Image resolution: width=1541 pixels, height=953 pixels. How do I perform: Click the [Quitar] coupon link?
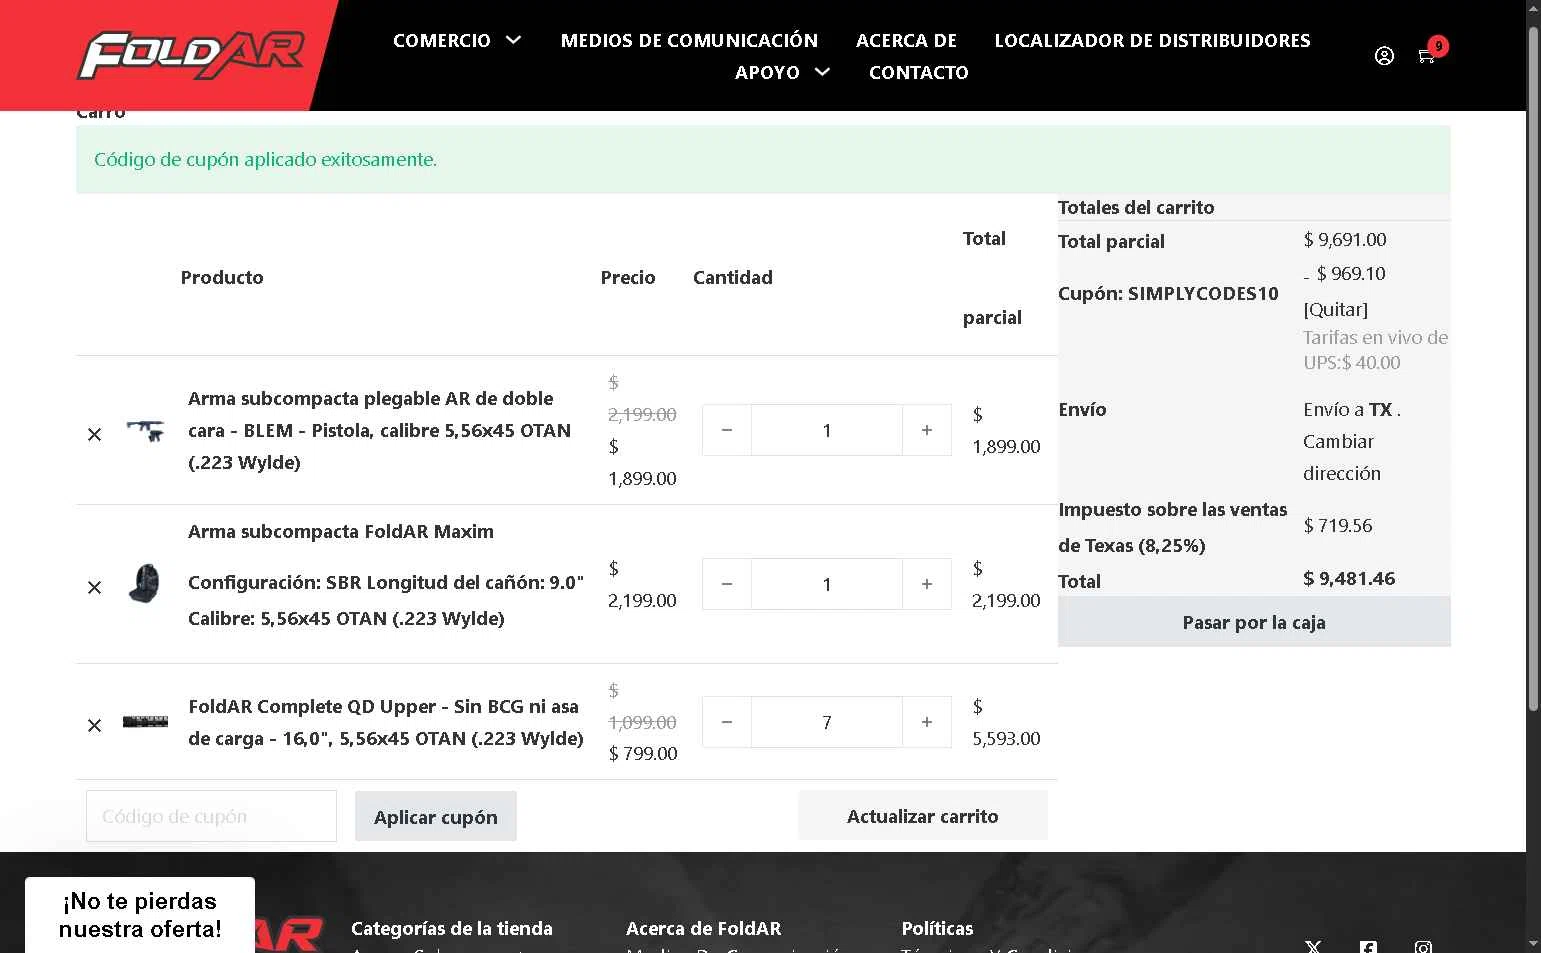tap(1335, 309)
